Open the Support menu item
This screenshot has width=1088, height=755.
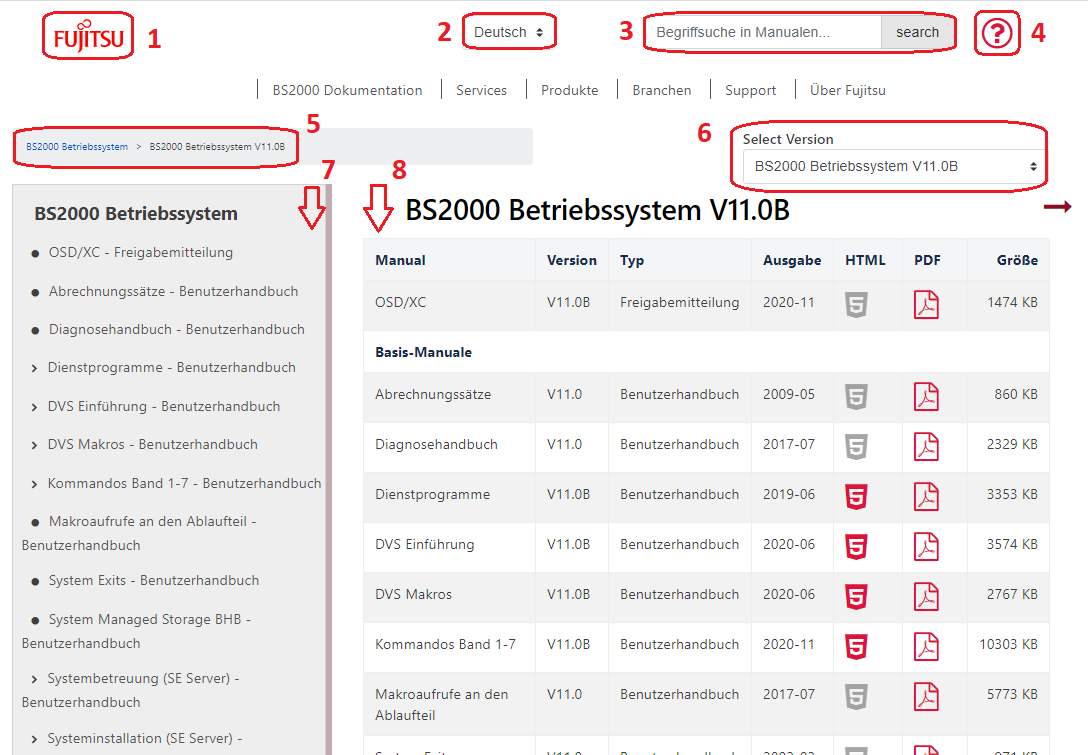click(750, 90)
